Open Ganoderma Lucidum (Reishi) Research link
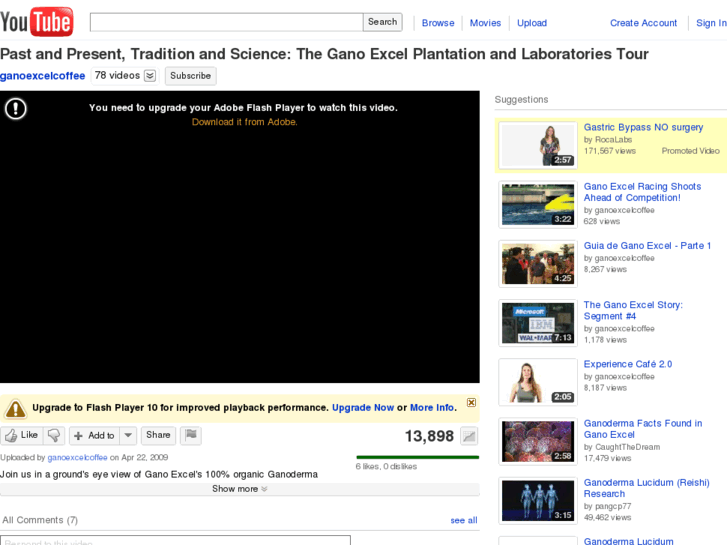 point(646,488)
